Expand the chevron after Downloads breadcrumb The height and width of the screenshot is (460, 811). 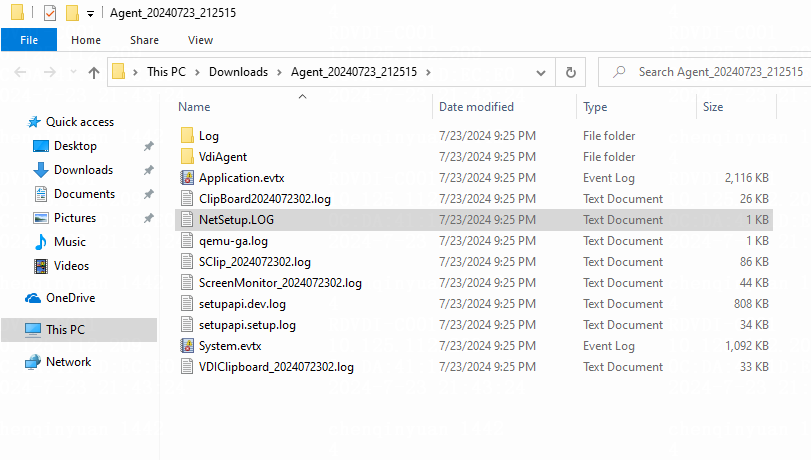(x=279, y=72)
